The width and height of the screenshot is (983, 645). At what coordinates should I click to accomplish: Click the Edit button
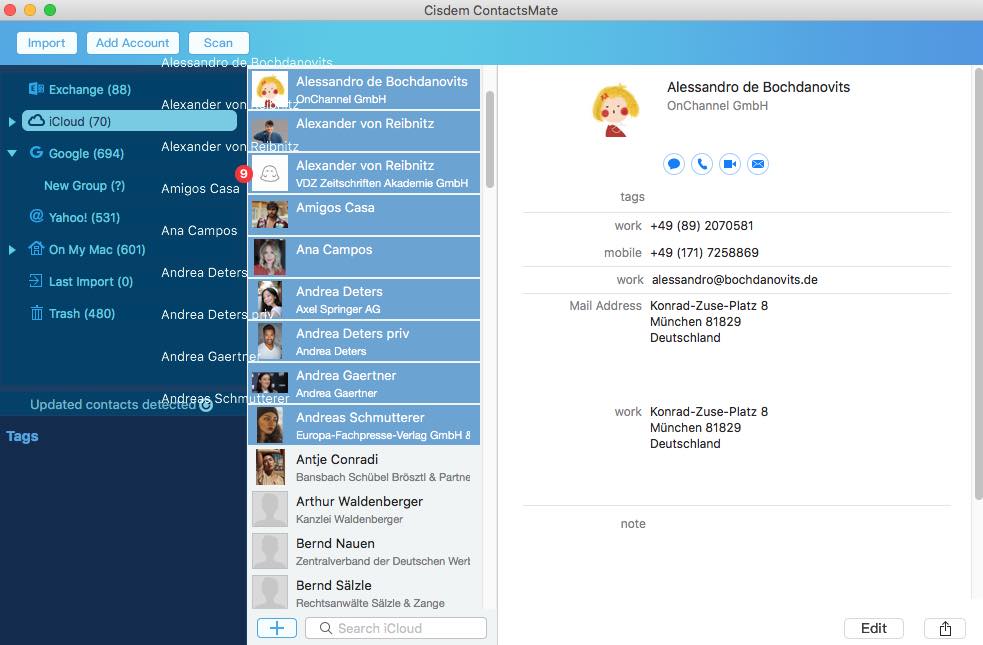(x=874, y=628)
